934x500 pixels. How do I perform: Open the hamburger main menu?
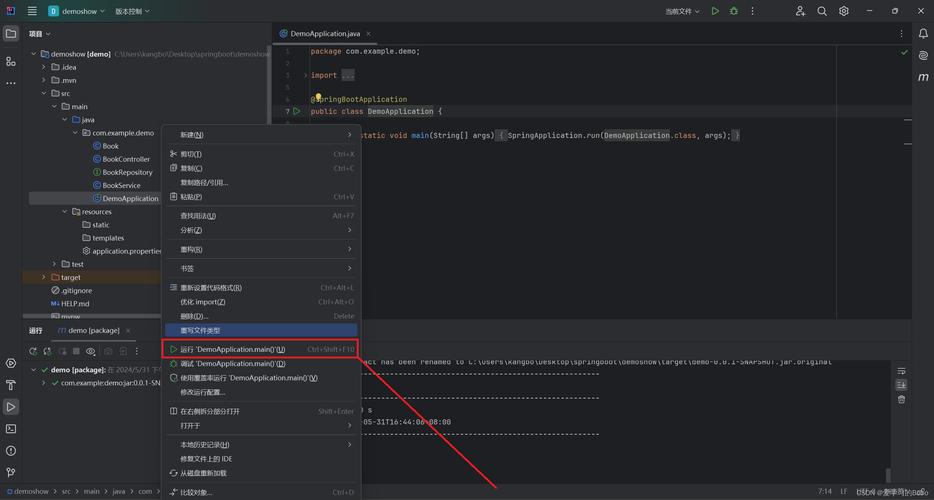tap(32, 11)
